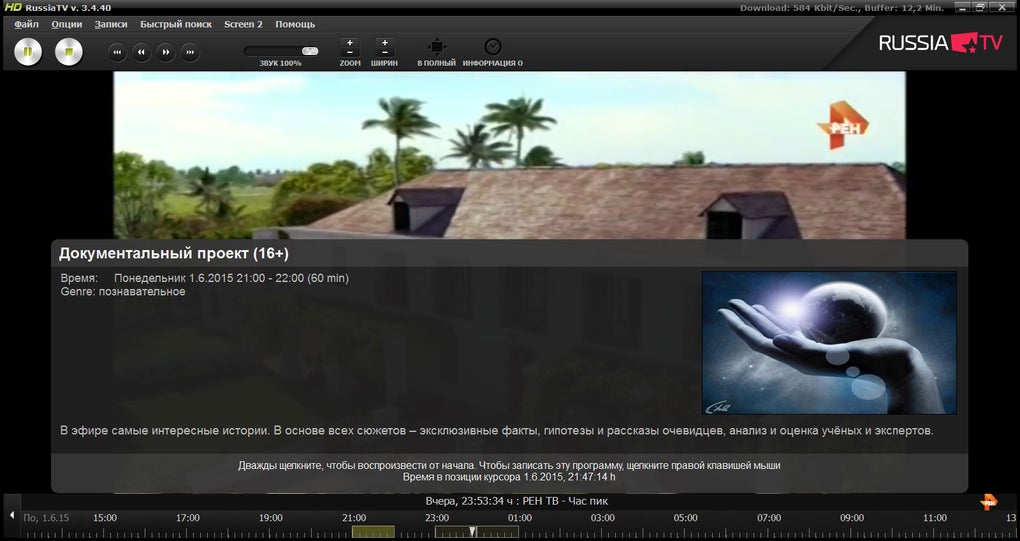Open the Опции menu
Viewport: 1020px width, 541px height.
click(x=67, y=24)
